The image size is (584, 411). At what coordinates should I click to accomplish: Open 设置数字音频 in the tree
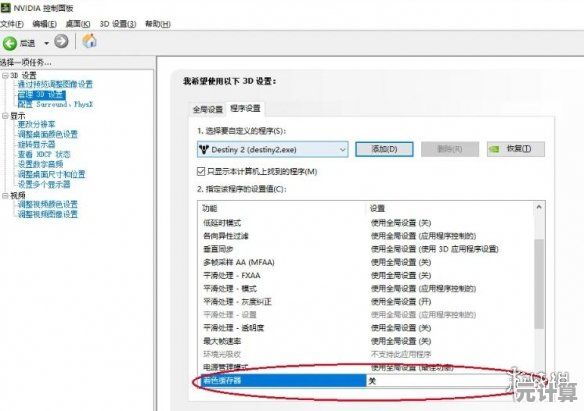tap(40, 164)
